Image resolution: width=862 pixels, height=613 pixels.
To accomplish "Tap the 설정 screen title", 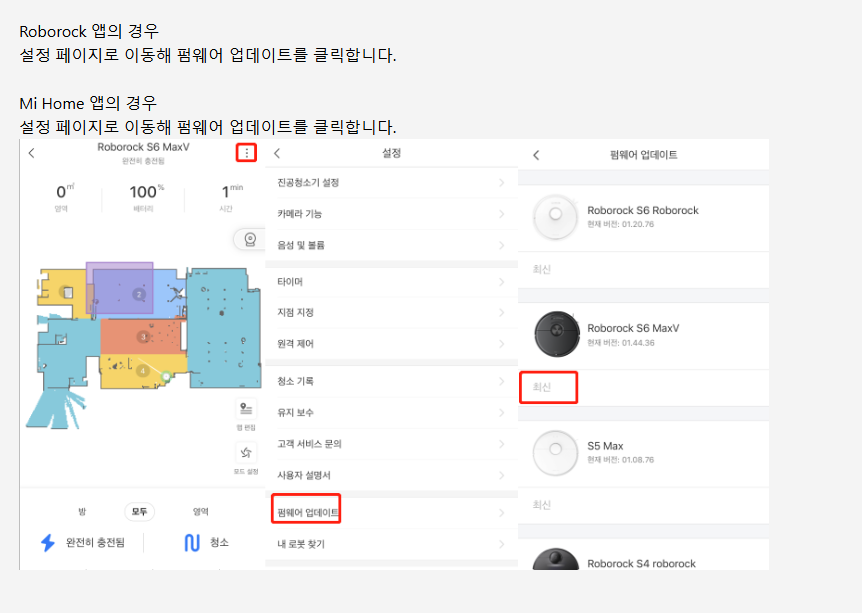I will pos(391,153).
